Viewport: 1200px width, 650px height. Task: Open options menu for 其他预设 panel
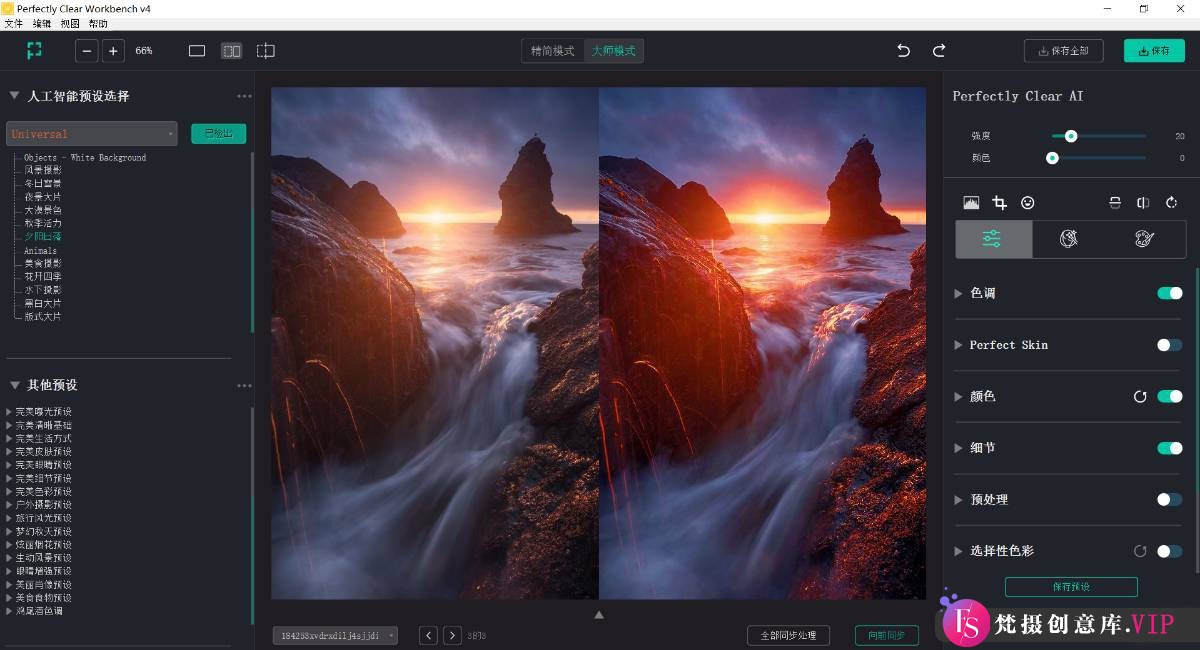[244, 386]
